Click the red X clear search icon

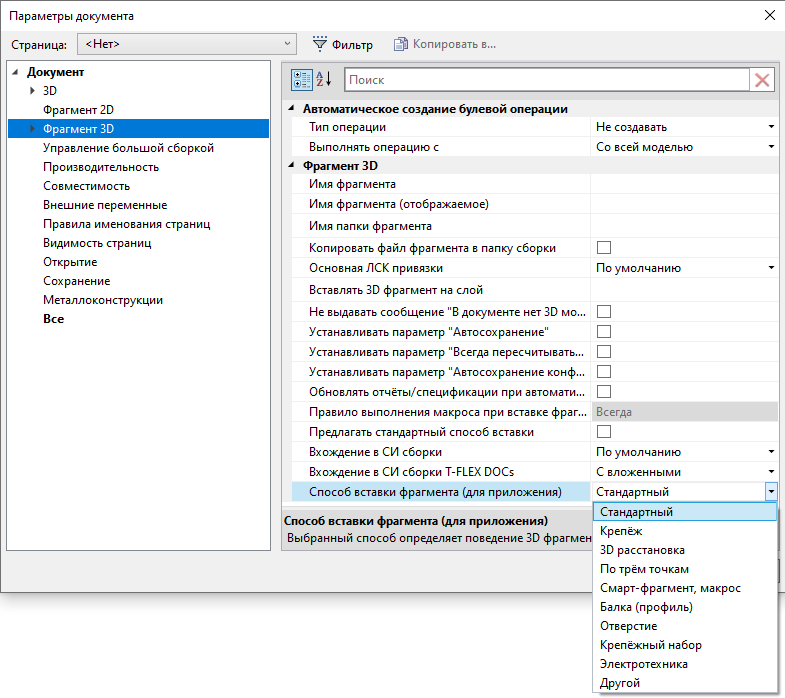tap(762, 80)
